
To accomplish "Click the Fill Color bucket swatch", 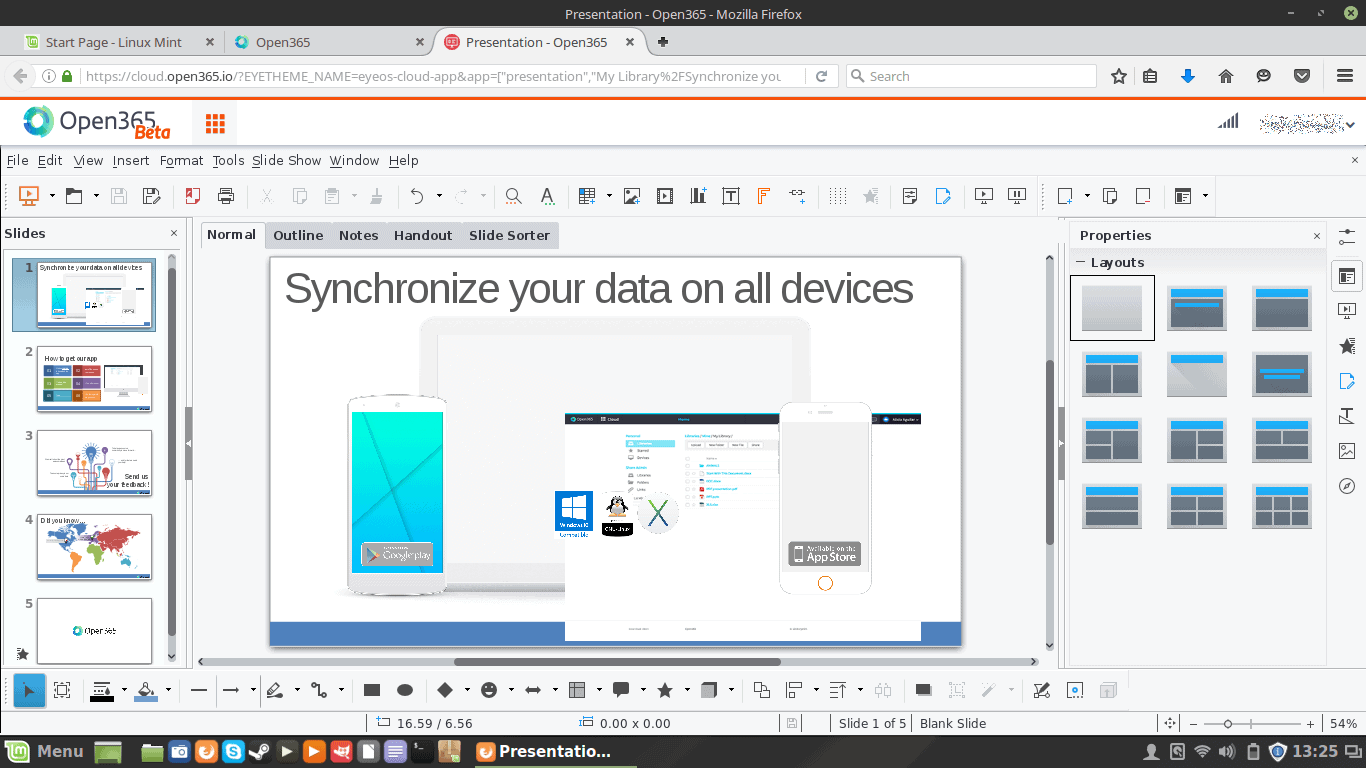I will pyautogui.click(x=146, y=690).
